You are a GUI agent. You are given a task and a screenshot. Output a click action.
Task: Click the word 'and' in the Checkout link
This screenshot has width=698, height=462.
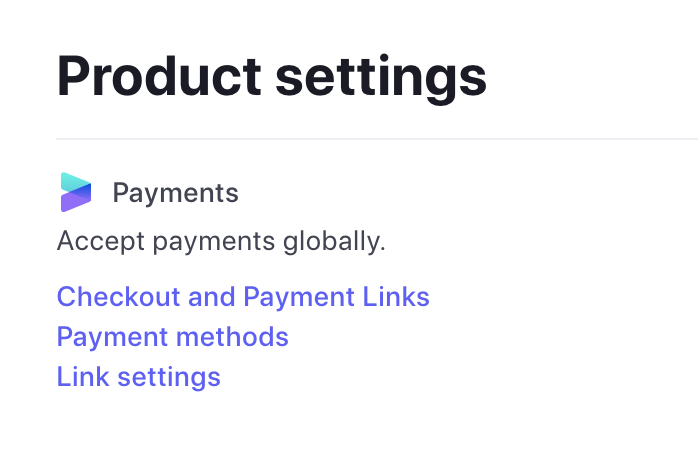pos(211,297)
